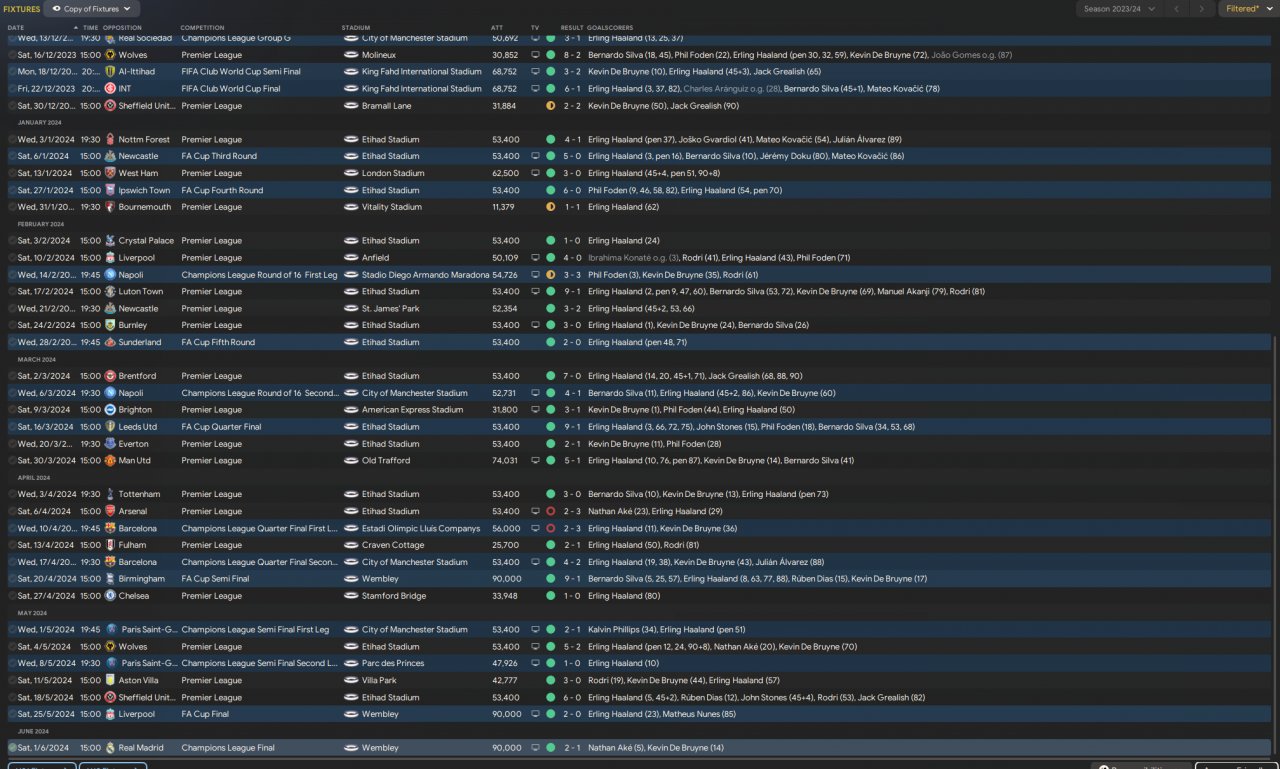The width and height of the screenshot is (1280, 769).
Task: Check the Aston Villa fixture row checkbox
Action: [x=12, y=681]
